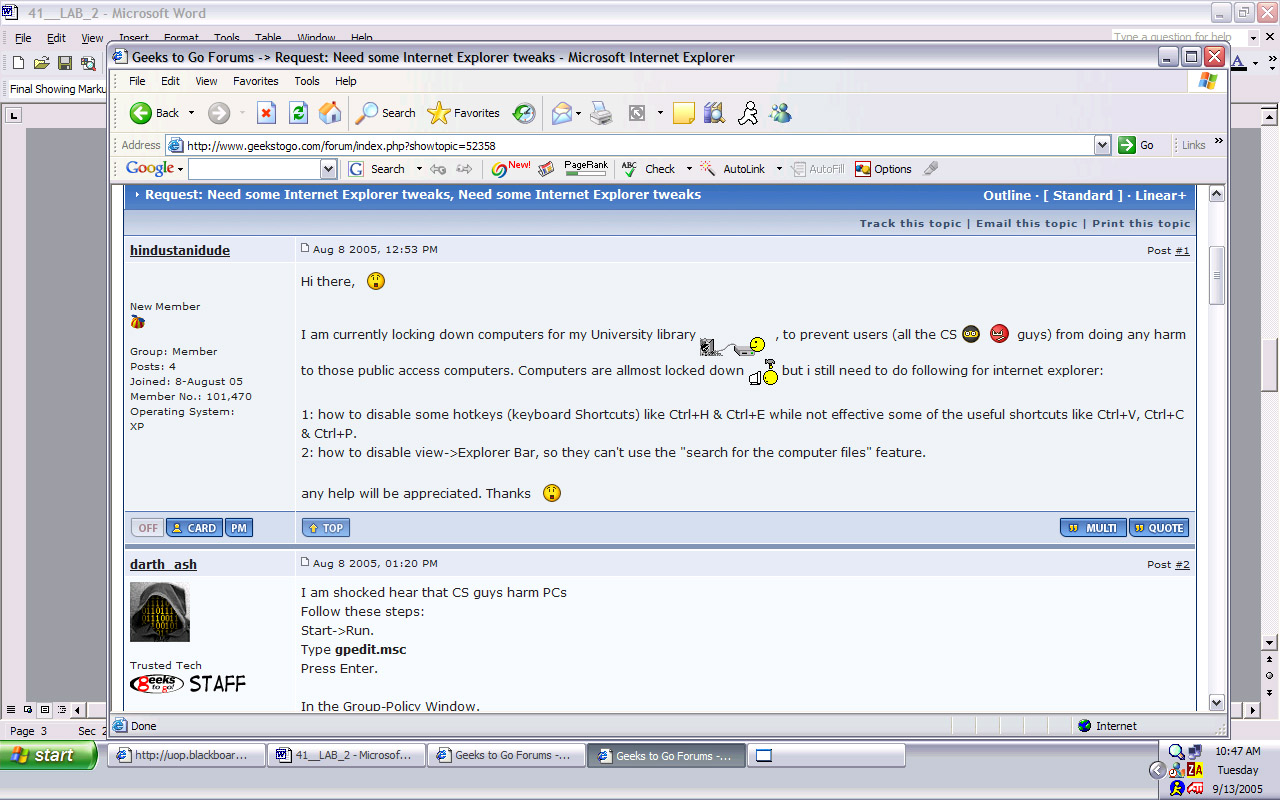Click the Google toolbar New! news icon
This screenshot has width=1280, height=800.
coord(511,168)
